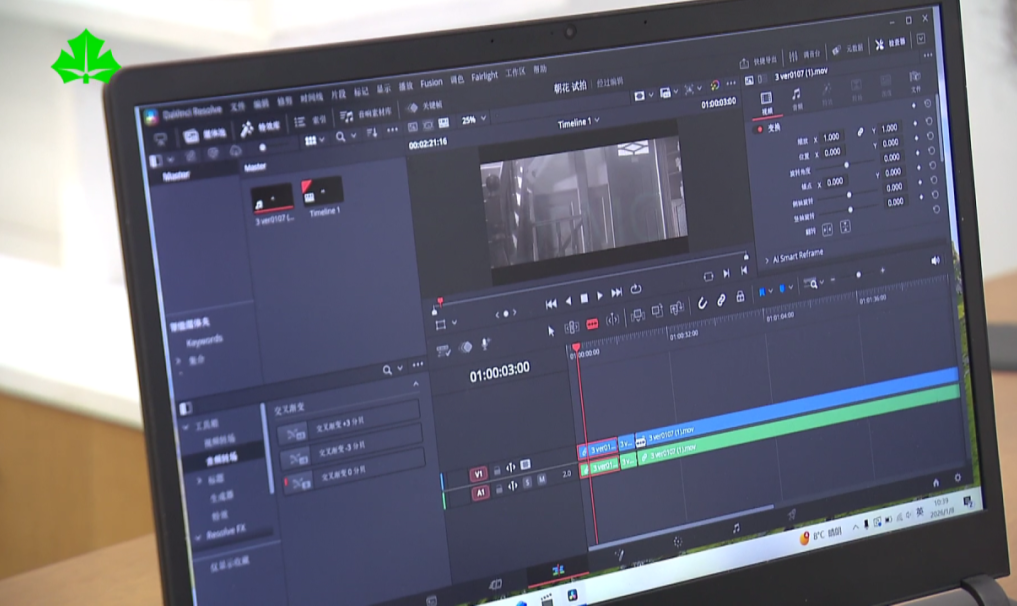Select the arrow Selection tool in timeline toolbar
The height and width of the screenshot is (606, 1017).
(x=551, y=329)
